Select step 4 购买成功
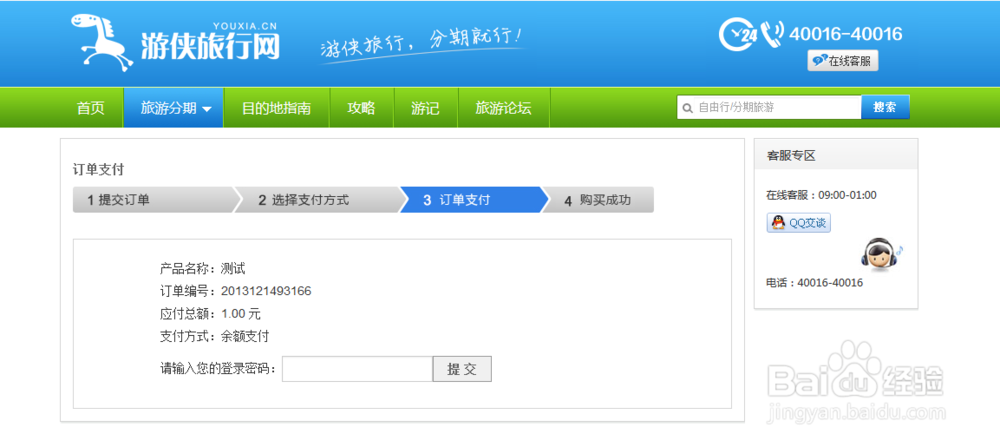Viewport: 1000px width, 447px height. pyautogui.click(x=599, y=200)
